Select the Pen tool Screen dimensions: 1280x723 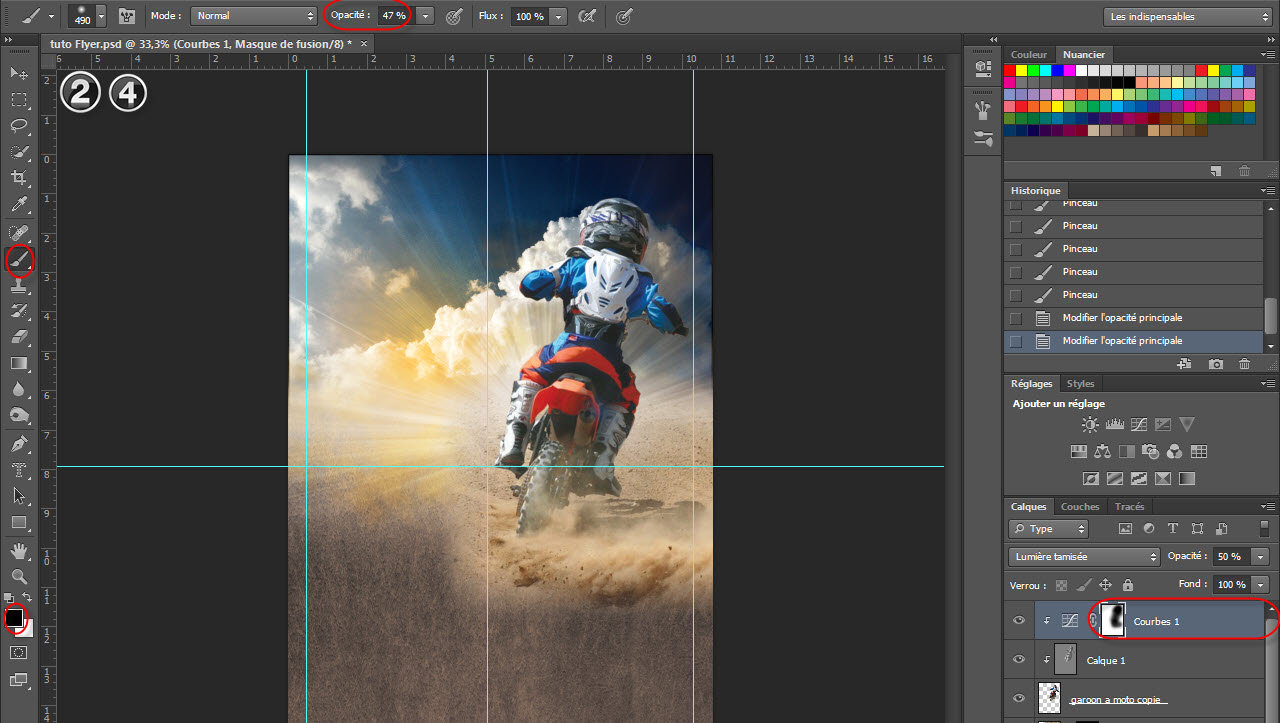pos(19,443)
